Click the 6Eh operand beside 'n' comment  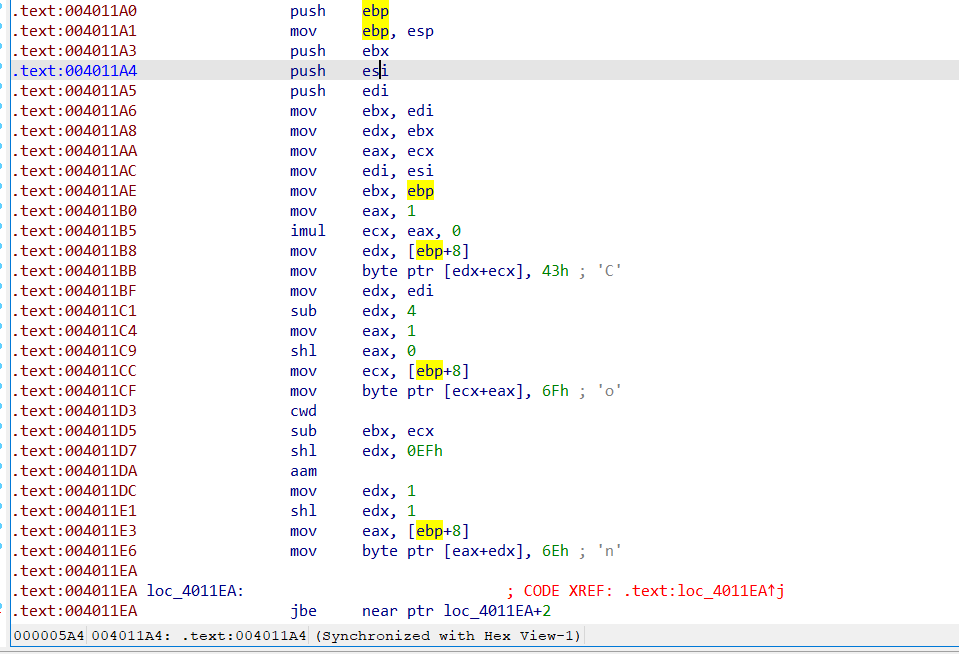(x=556, y=551)
